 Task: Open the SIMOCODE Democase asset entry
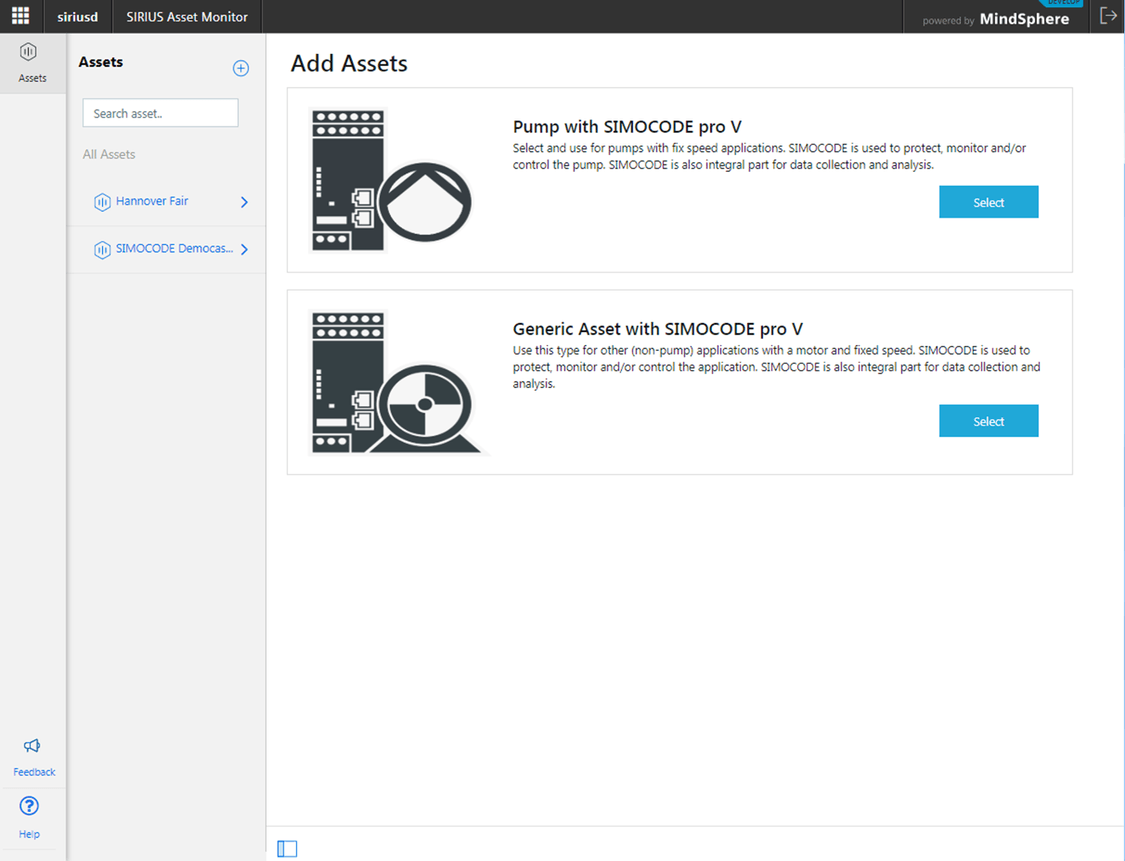coord(166,249)
